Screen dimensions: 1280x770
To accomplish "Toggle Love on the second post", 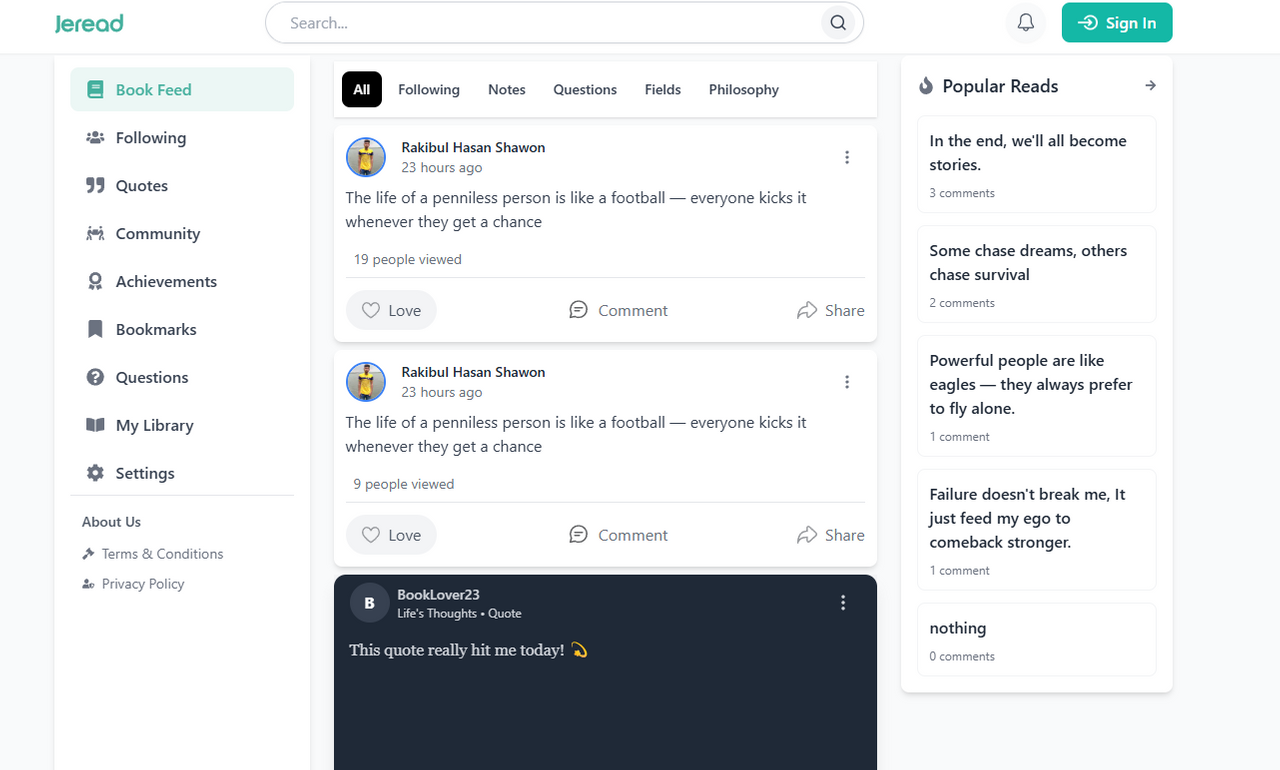I will [391, 535].
